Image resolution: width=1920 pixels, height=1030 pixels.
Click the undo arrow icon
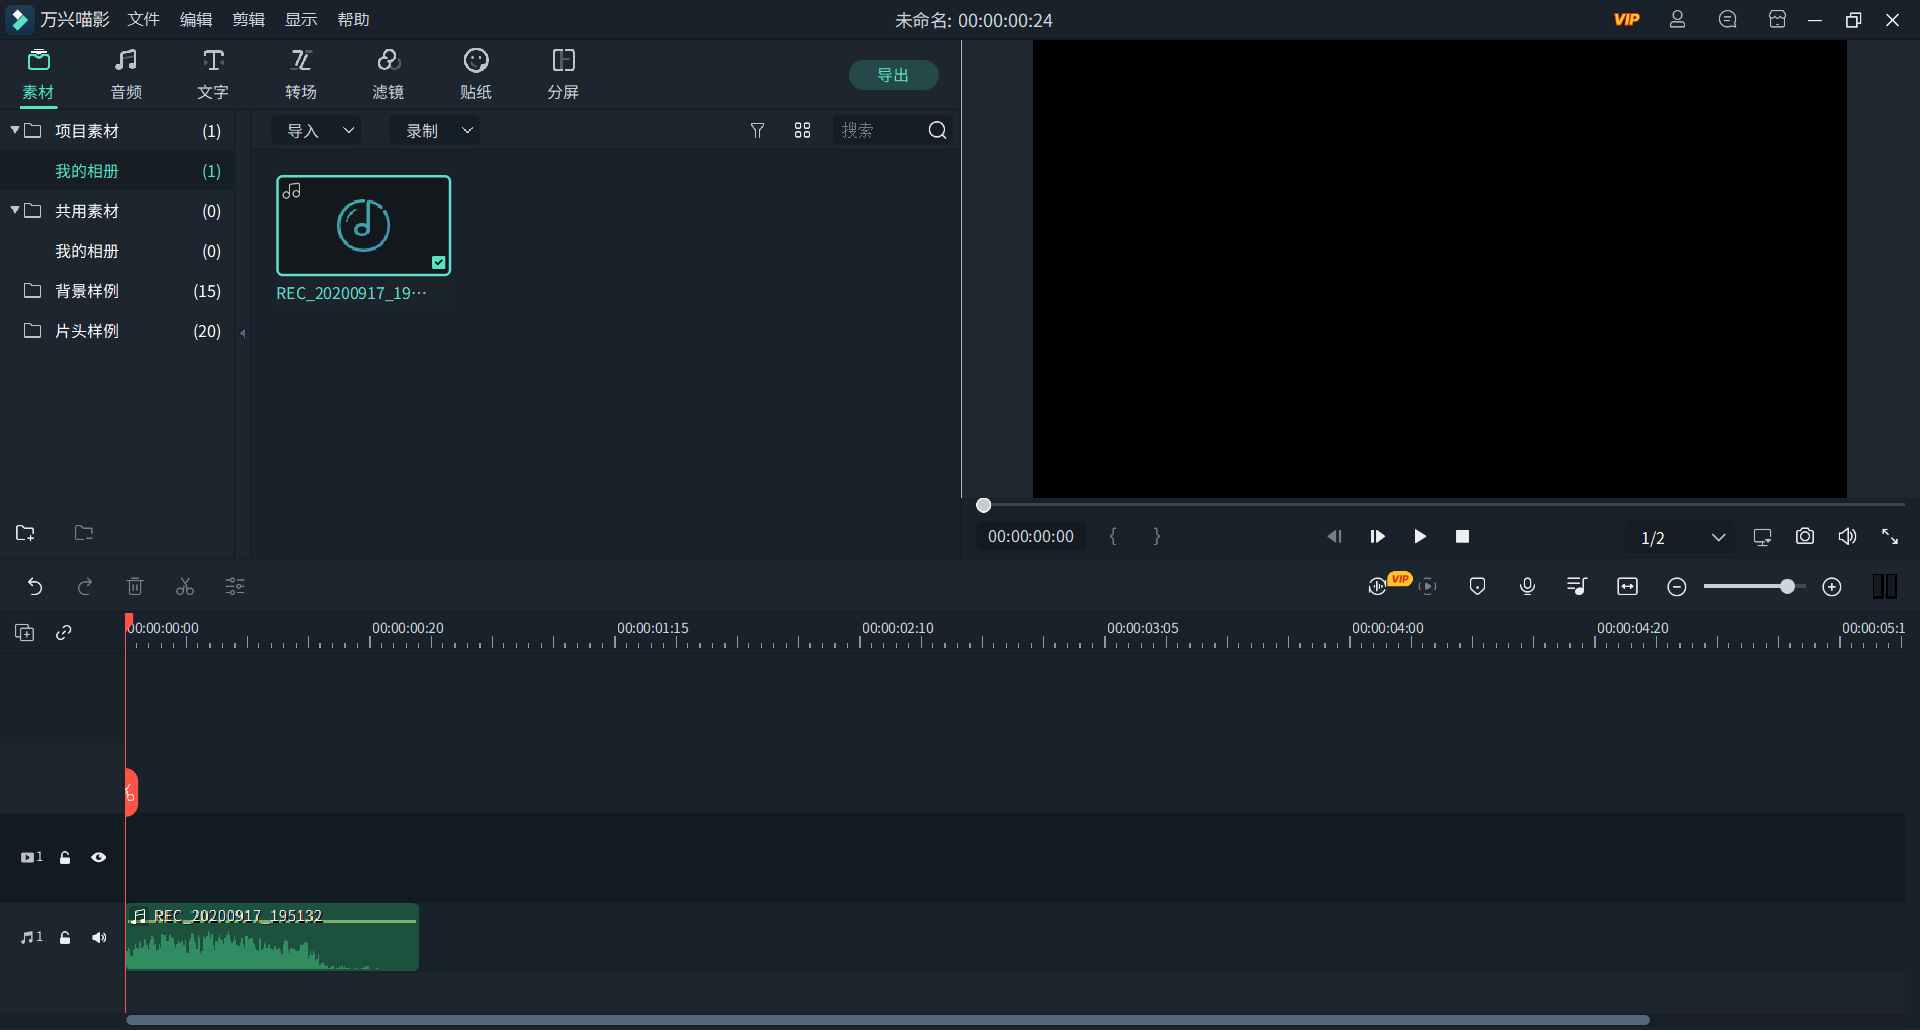pyautogui.click(x=35, y=587)
